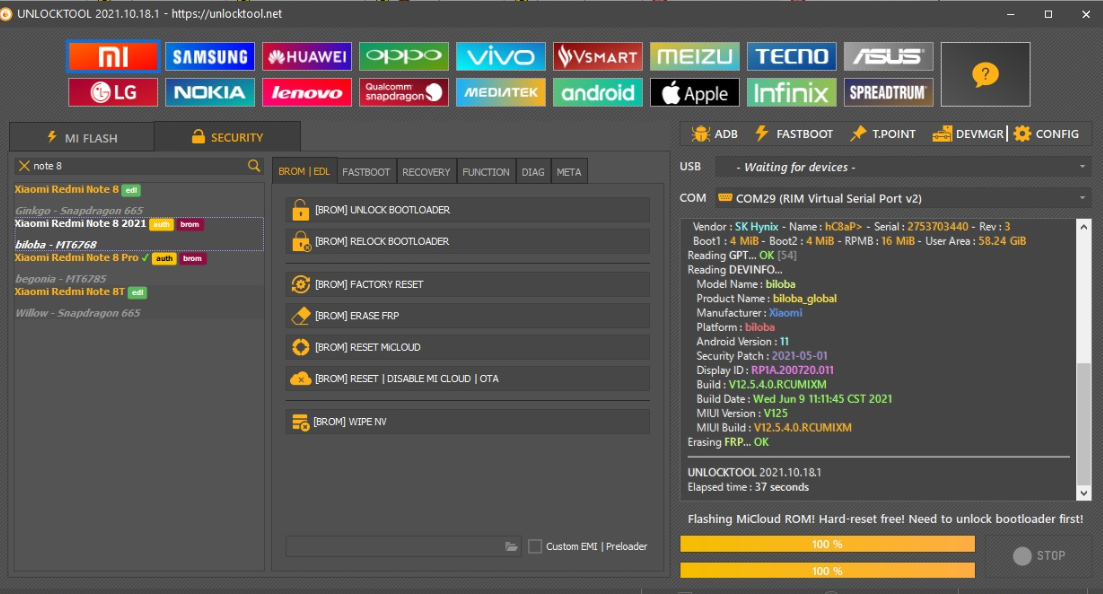
Task: Select the Infinix brand logo
Action: coord(792,92)
